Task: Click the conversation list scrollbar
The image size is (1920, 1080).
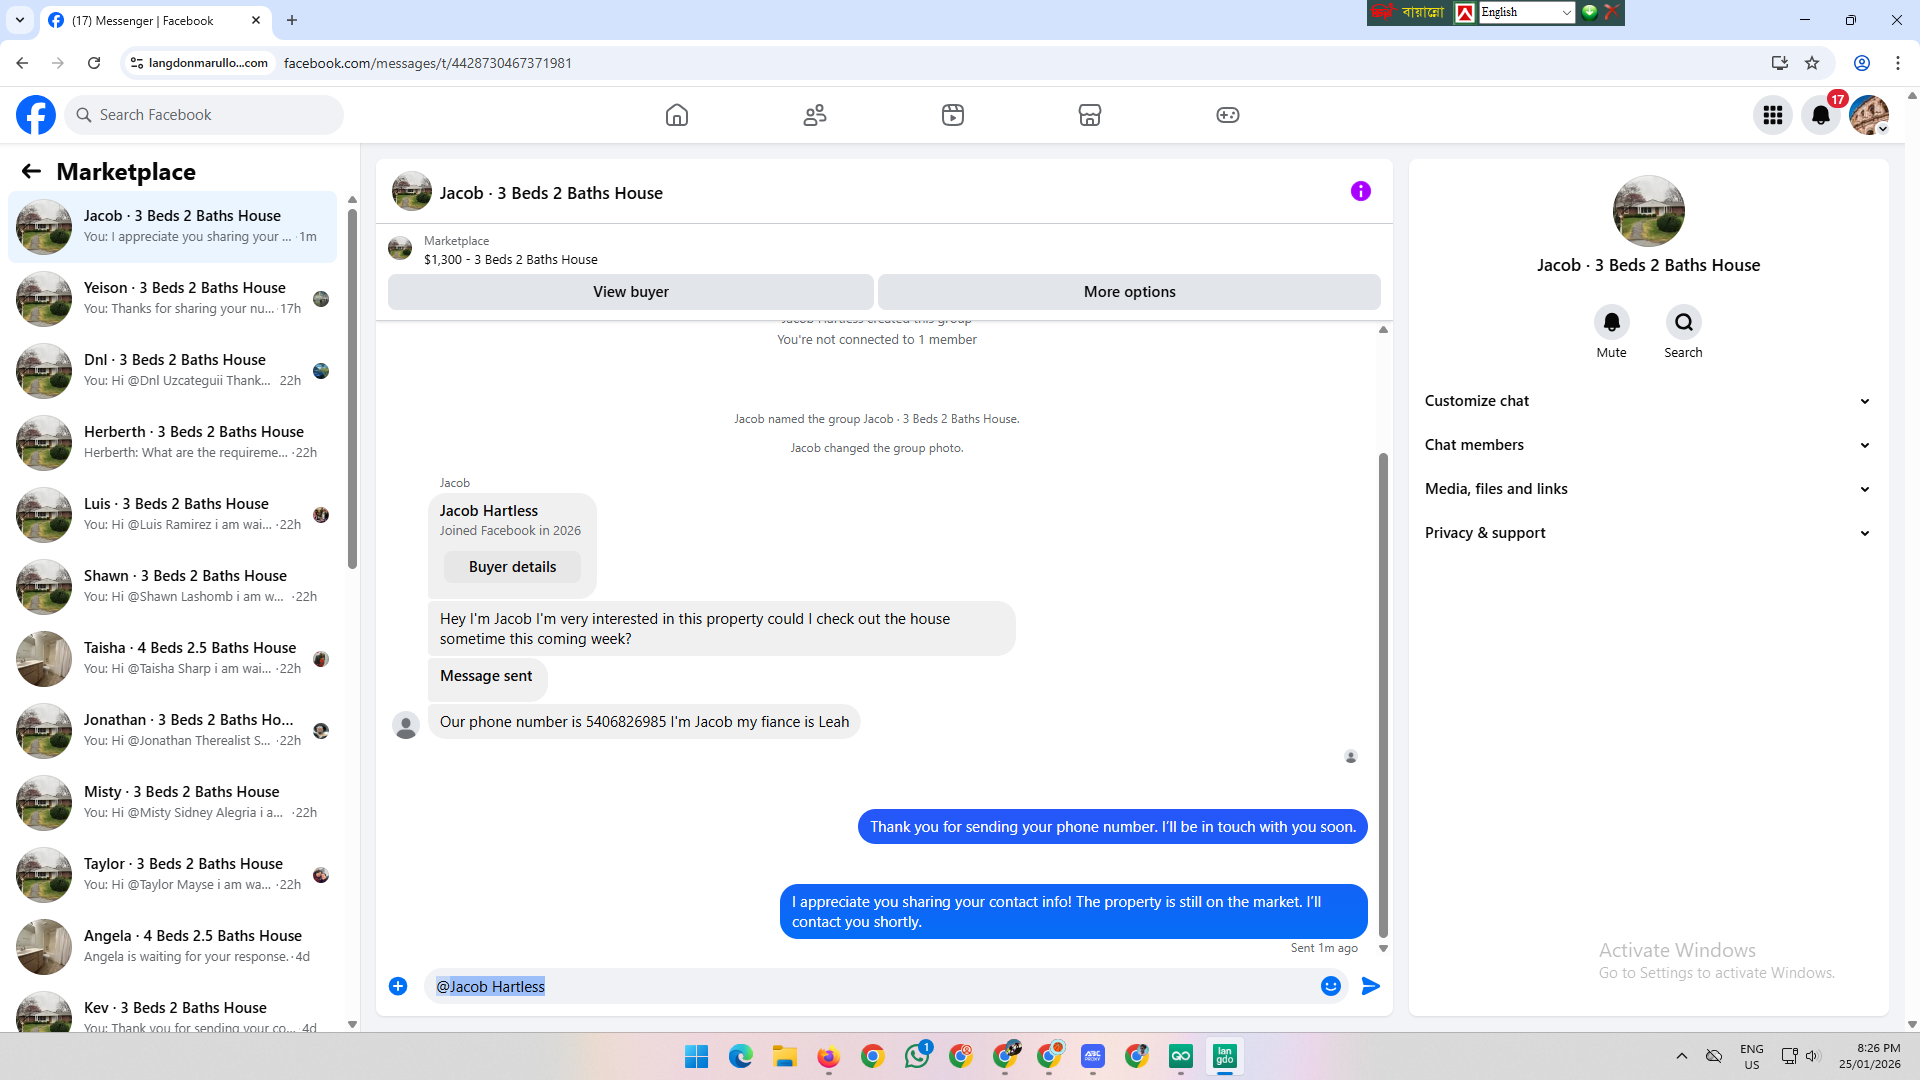Action: click(352, 390)
